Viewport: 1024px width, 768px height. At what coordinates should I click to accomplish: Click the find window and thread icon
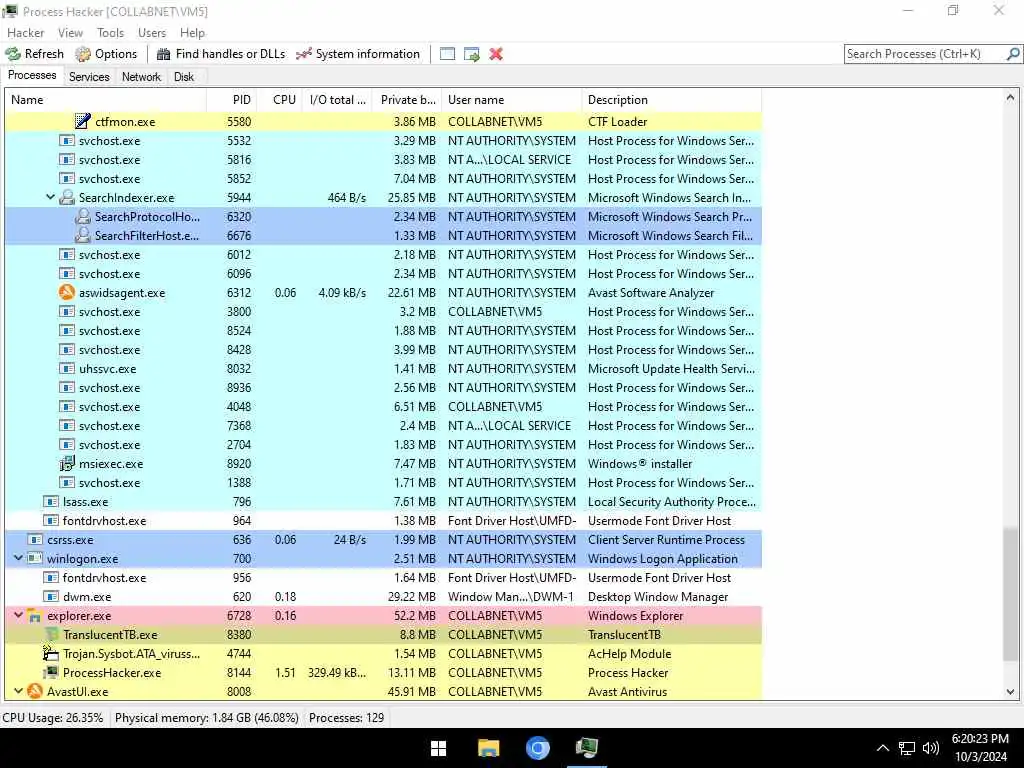pyautogui.click(x=472, y=54)
